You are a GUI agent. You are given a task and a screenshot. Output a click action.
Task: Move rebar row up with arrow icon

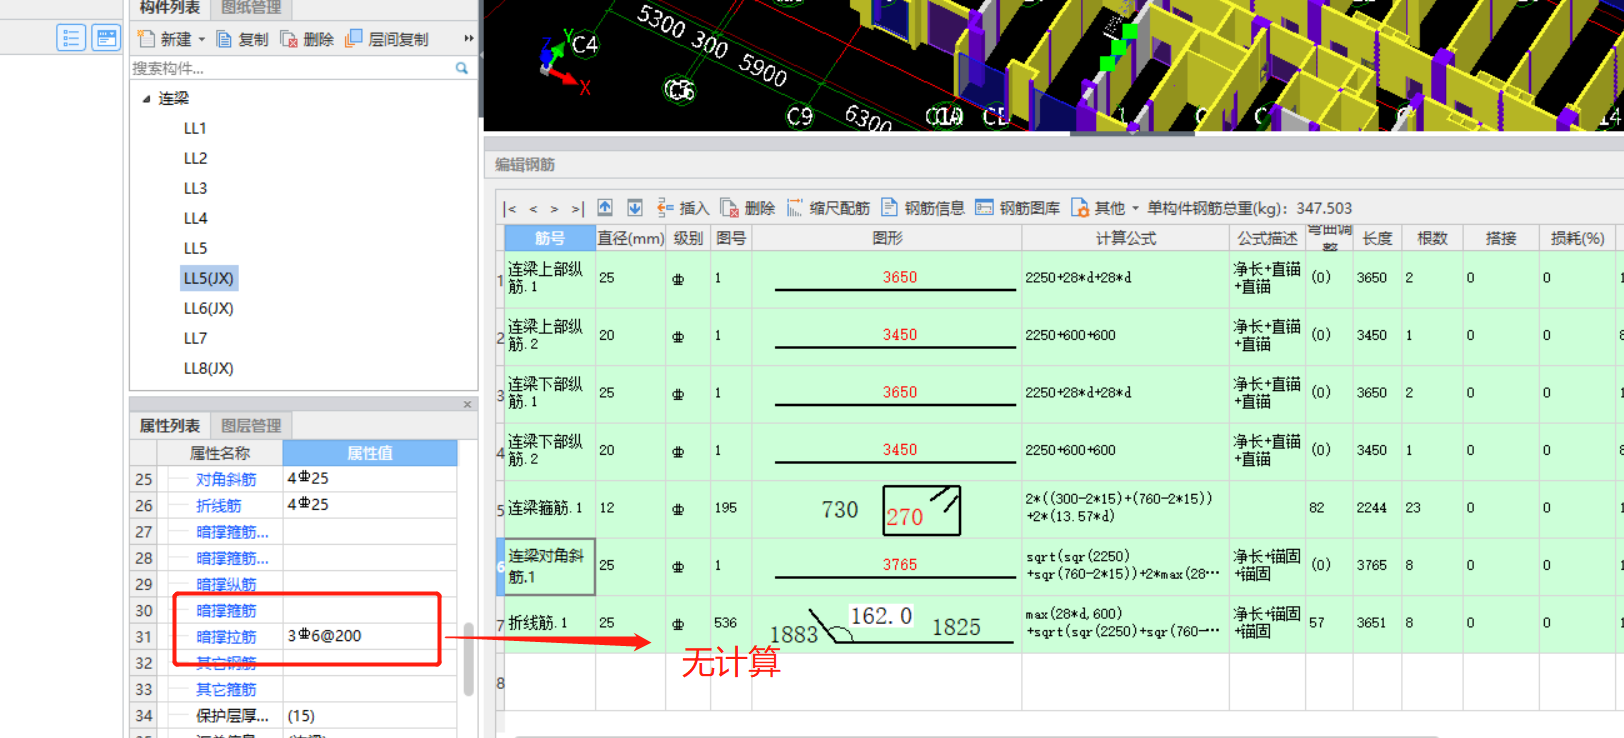[x=605, y=207]
